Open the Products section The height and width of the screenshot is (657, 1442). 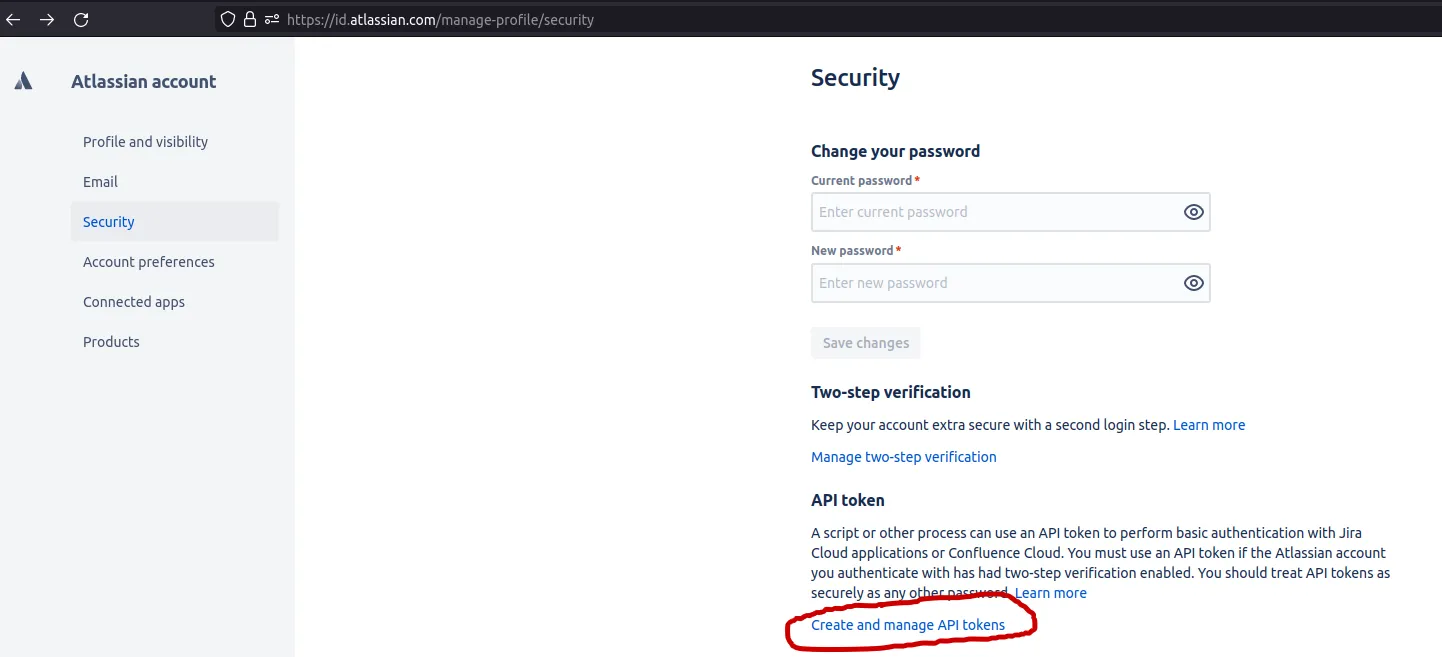coord(111,341)
